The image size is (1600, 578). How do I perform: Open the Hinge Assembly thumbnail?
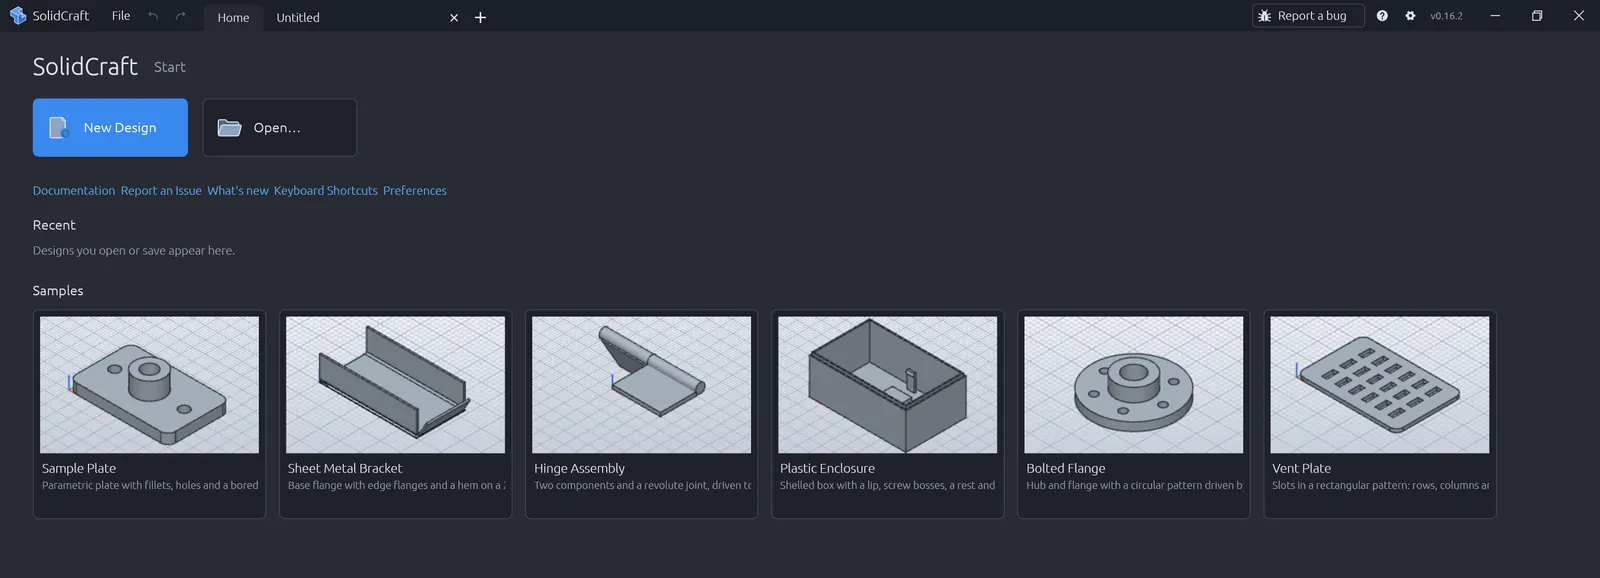[x=641, y=385]
